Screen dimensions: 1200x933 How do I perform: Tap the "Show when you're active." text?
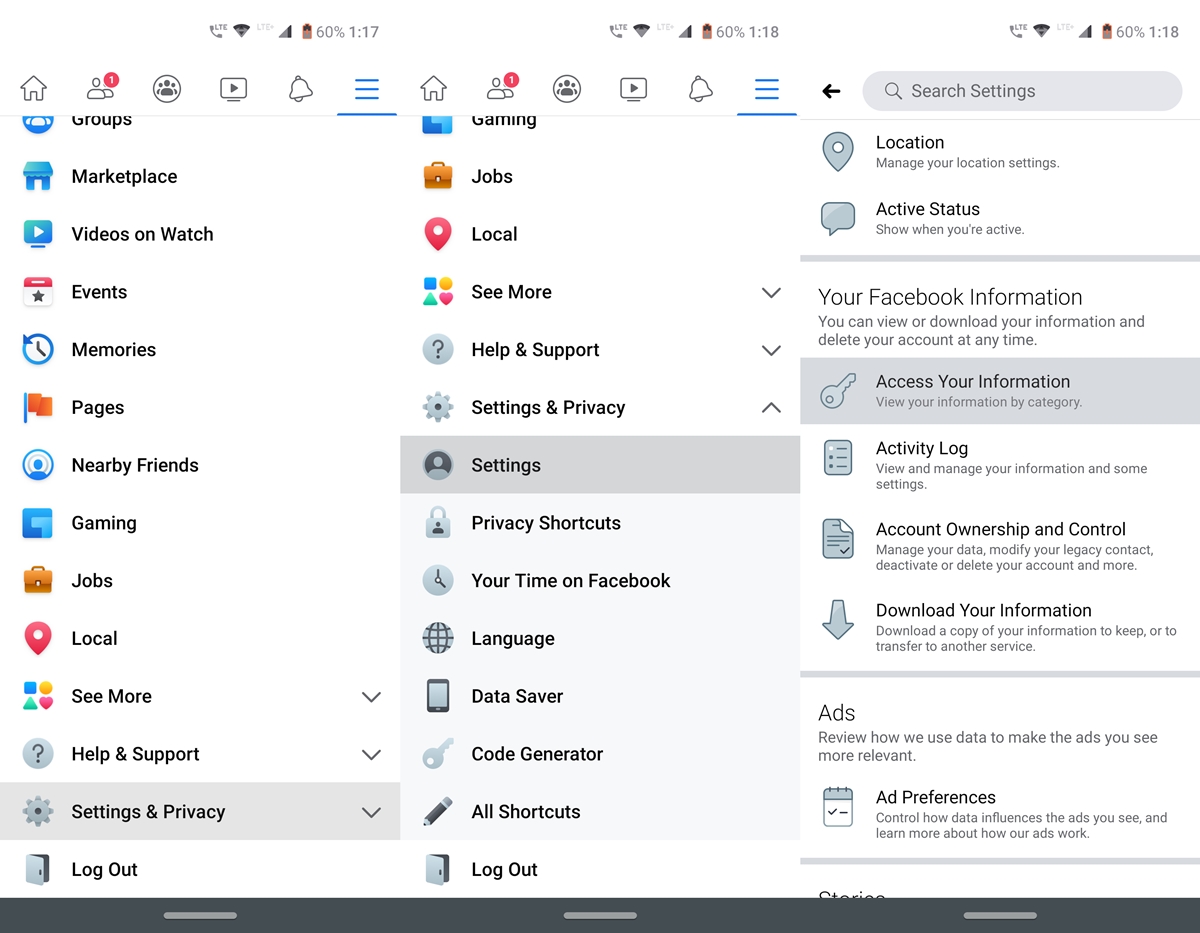[x=950, y=230]
